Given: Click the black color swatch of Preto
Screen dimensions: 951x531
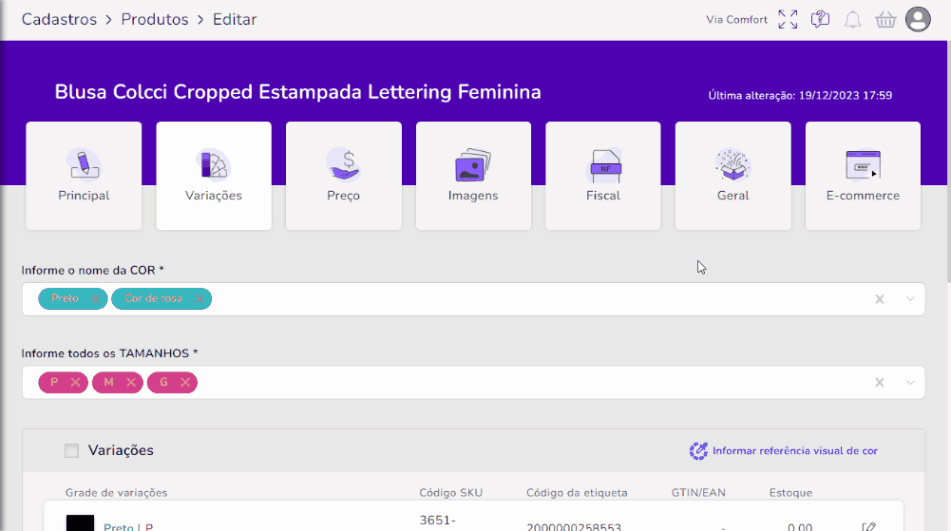Looking at the screenshot, I should (80, 523).
